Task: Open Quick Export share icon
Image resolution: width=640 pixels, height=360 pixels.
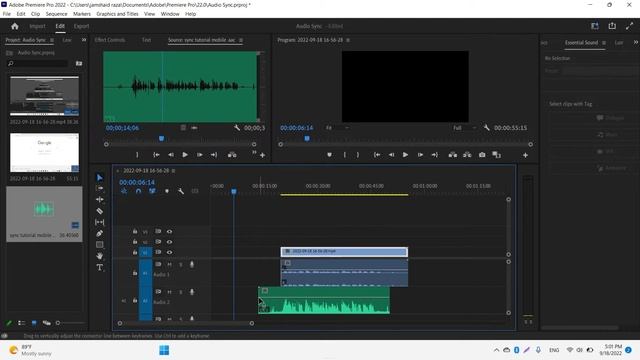Action: (612, 26)
